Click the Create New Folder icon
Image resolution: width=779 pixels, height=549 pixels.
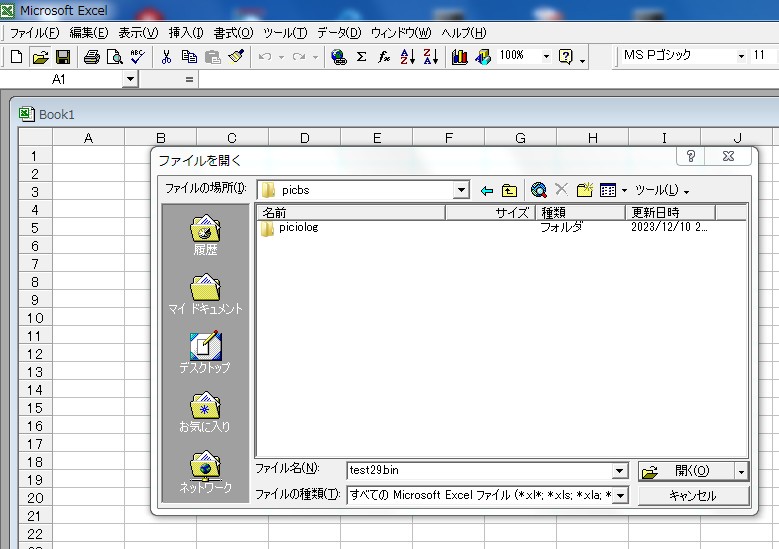[x=585, y=190]
